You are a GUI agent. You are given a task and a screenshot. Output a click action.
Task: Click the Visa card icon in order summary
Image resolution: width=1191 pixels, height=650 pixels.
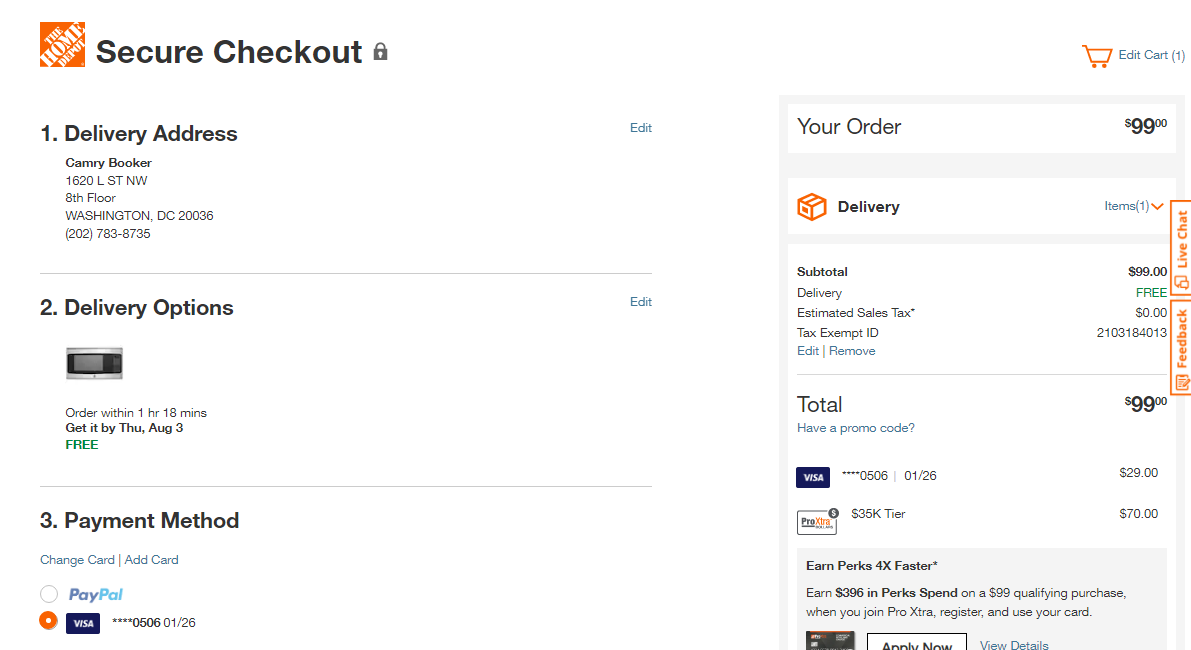click(x=813, y=477)
